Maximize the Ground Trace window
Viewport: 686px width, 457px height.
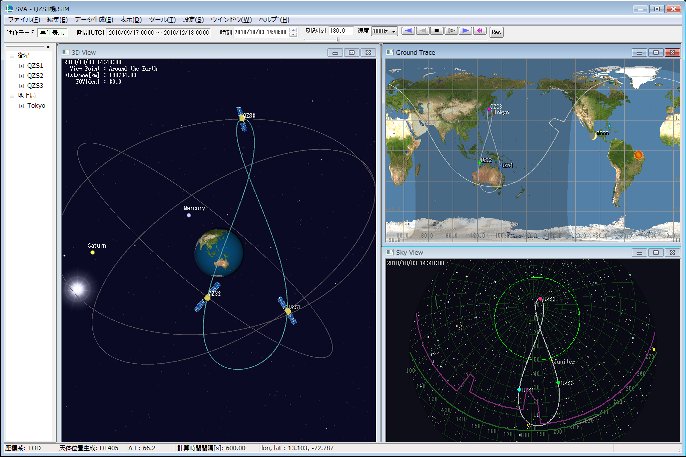[655, 52]
